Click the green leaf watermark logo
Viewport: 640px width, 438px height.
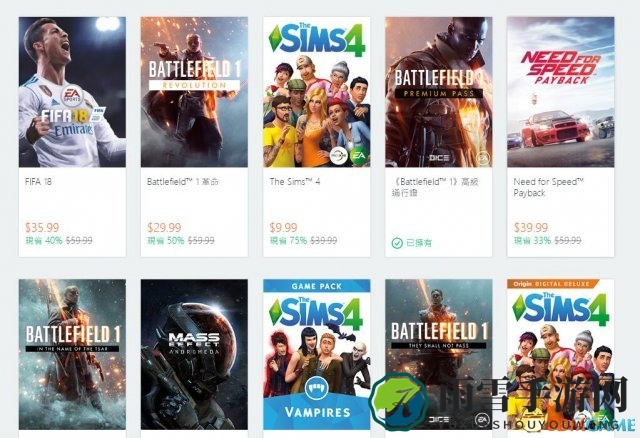[399, 402]
